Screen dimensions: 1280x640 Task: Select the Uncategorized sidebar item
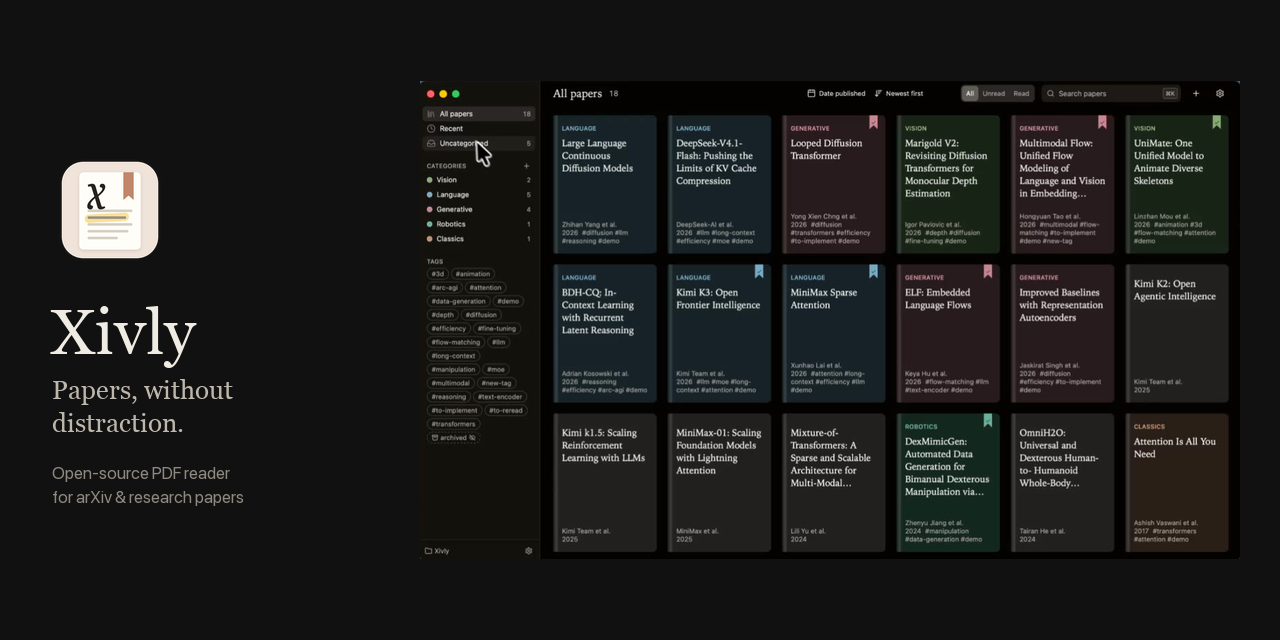[x=479, y=143]
